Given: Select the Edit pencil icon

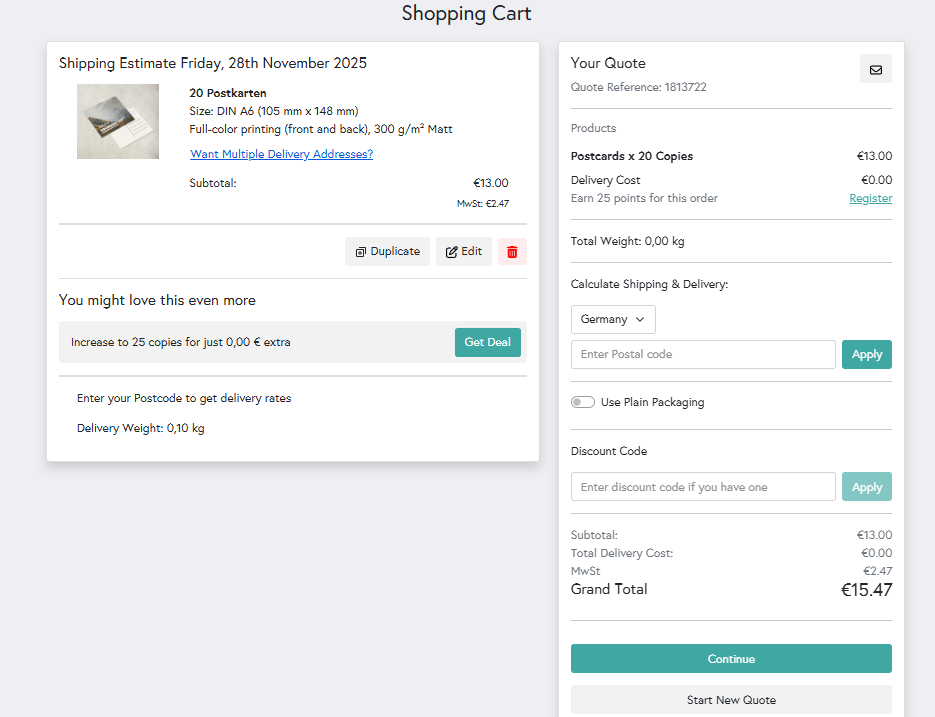Looking at the screenshot, I should 464,251.
